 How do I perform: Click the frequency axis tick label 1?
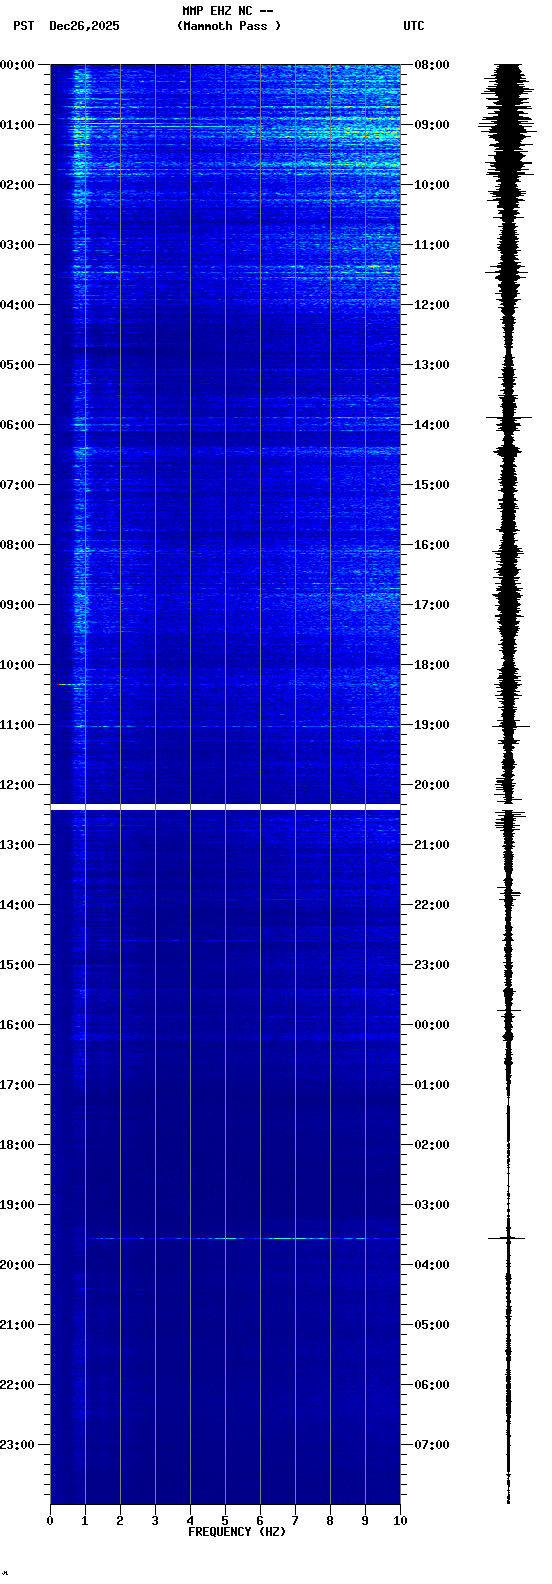tap(85, 1521)
